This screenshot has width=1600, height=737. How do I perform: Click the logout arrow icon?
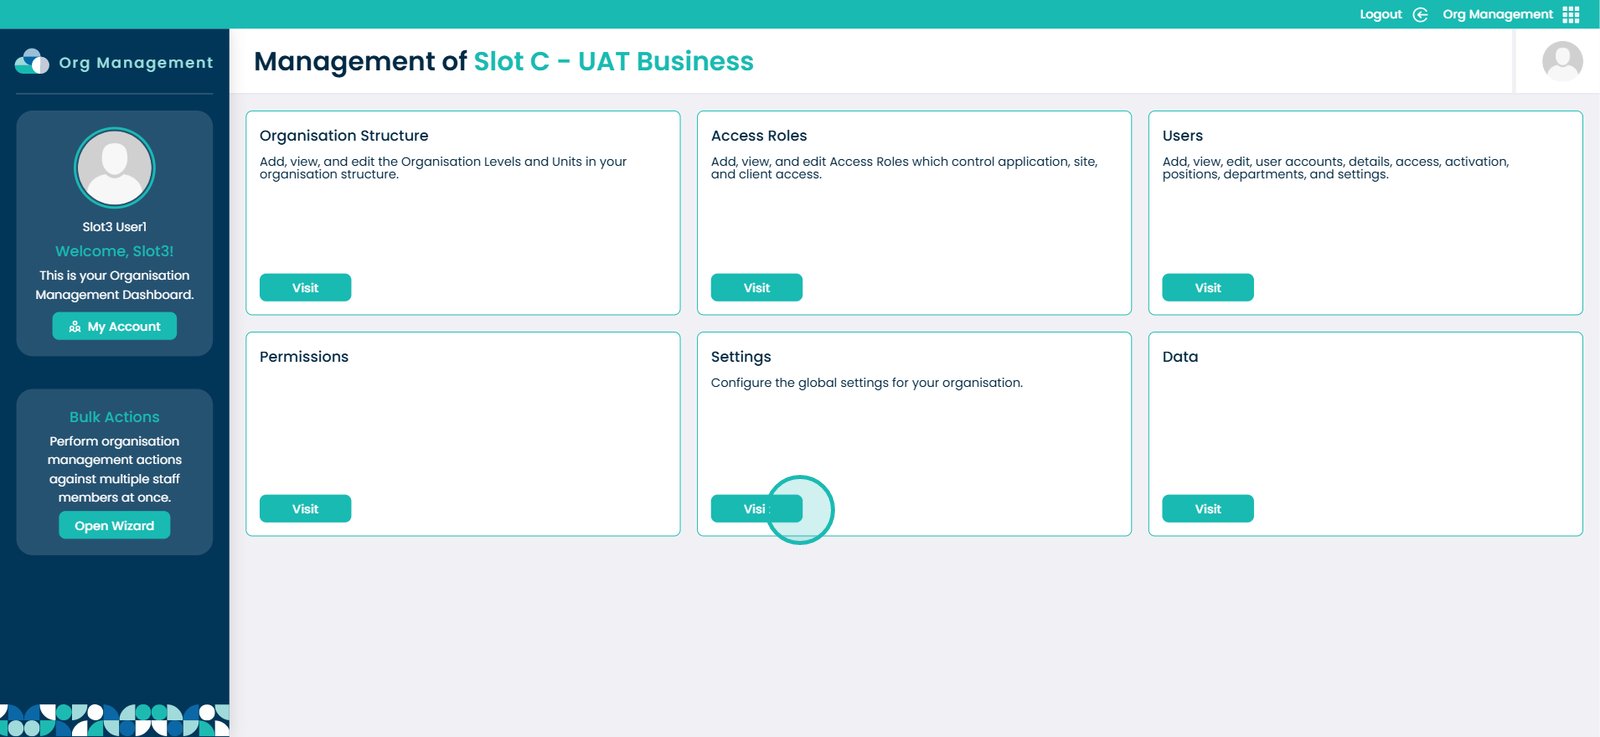tap(1420, 14)
